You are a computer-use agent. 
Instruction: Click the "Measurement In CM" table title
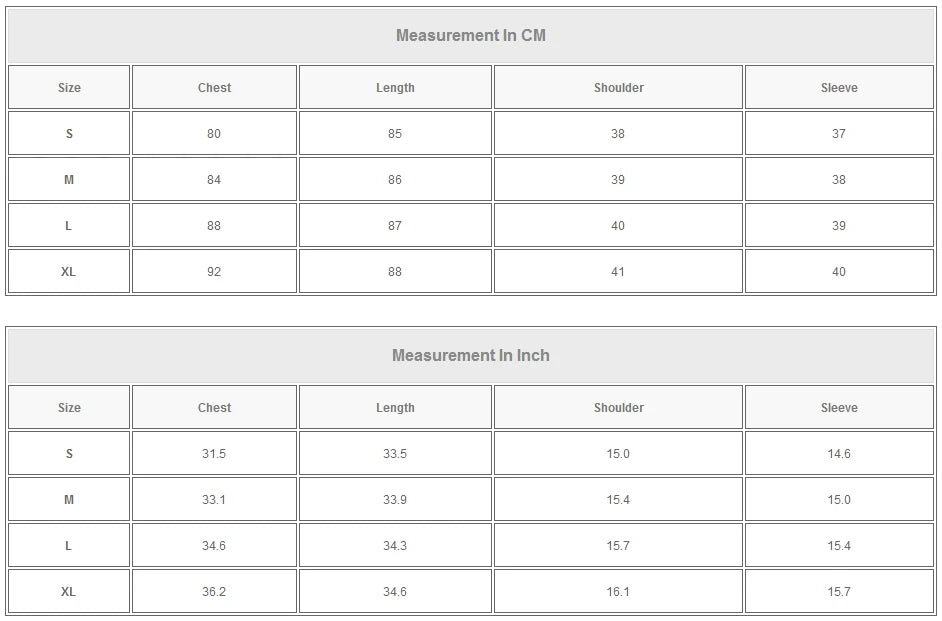coord(471,36)
